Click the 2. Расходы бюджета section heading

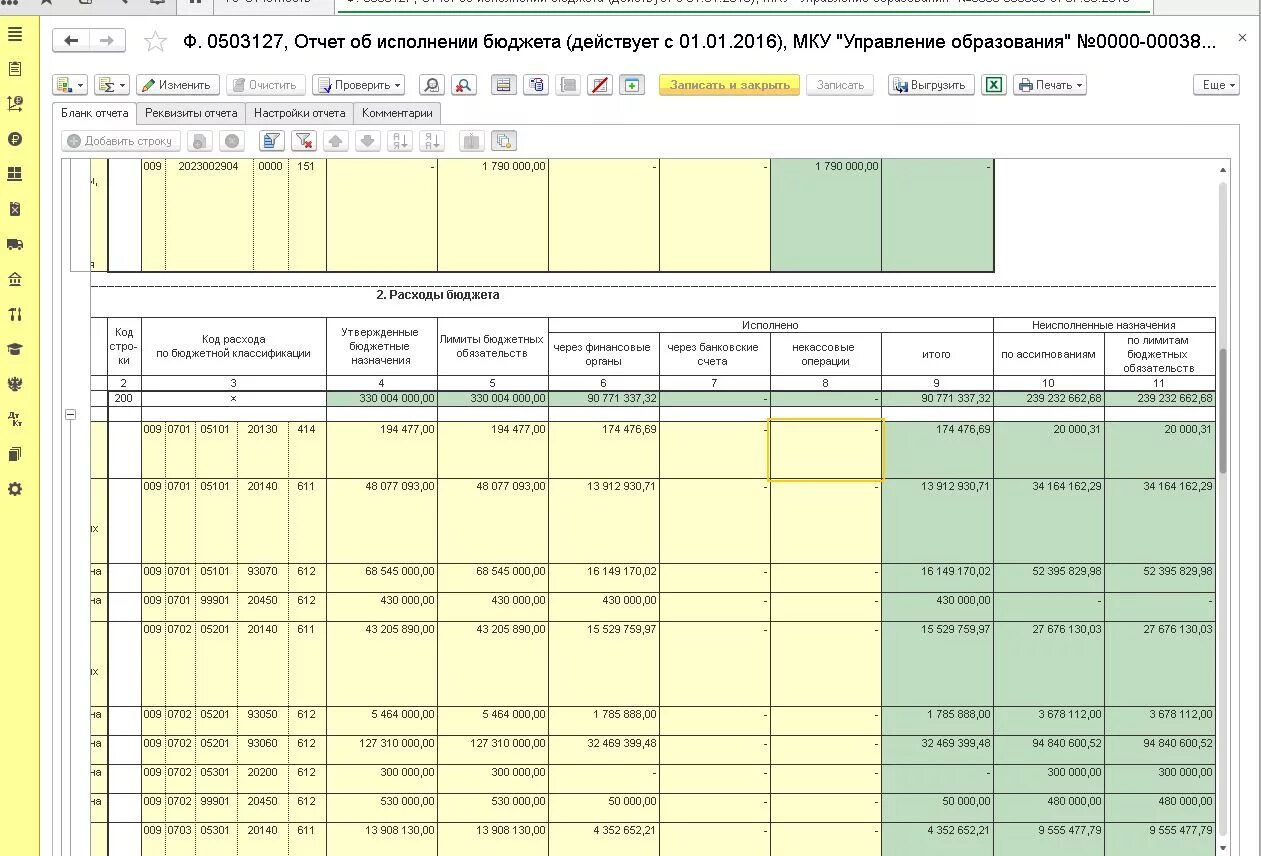click(437, 295)
